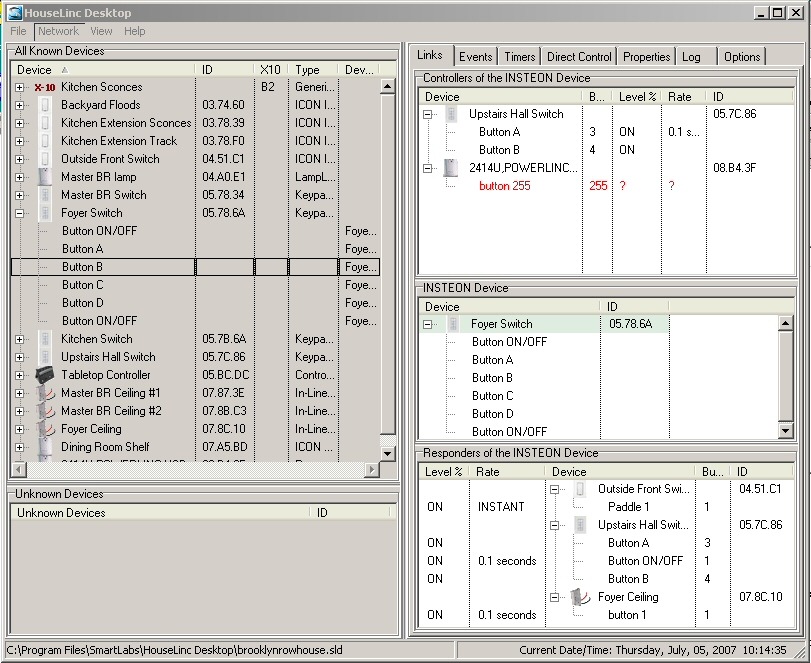The image size is (811, 663).
Task: Select the red 'button 255' controller entry
Action: 505,186
